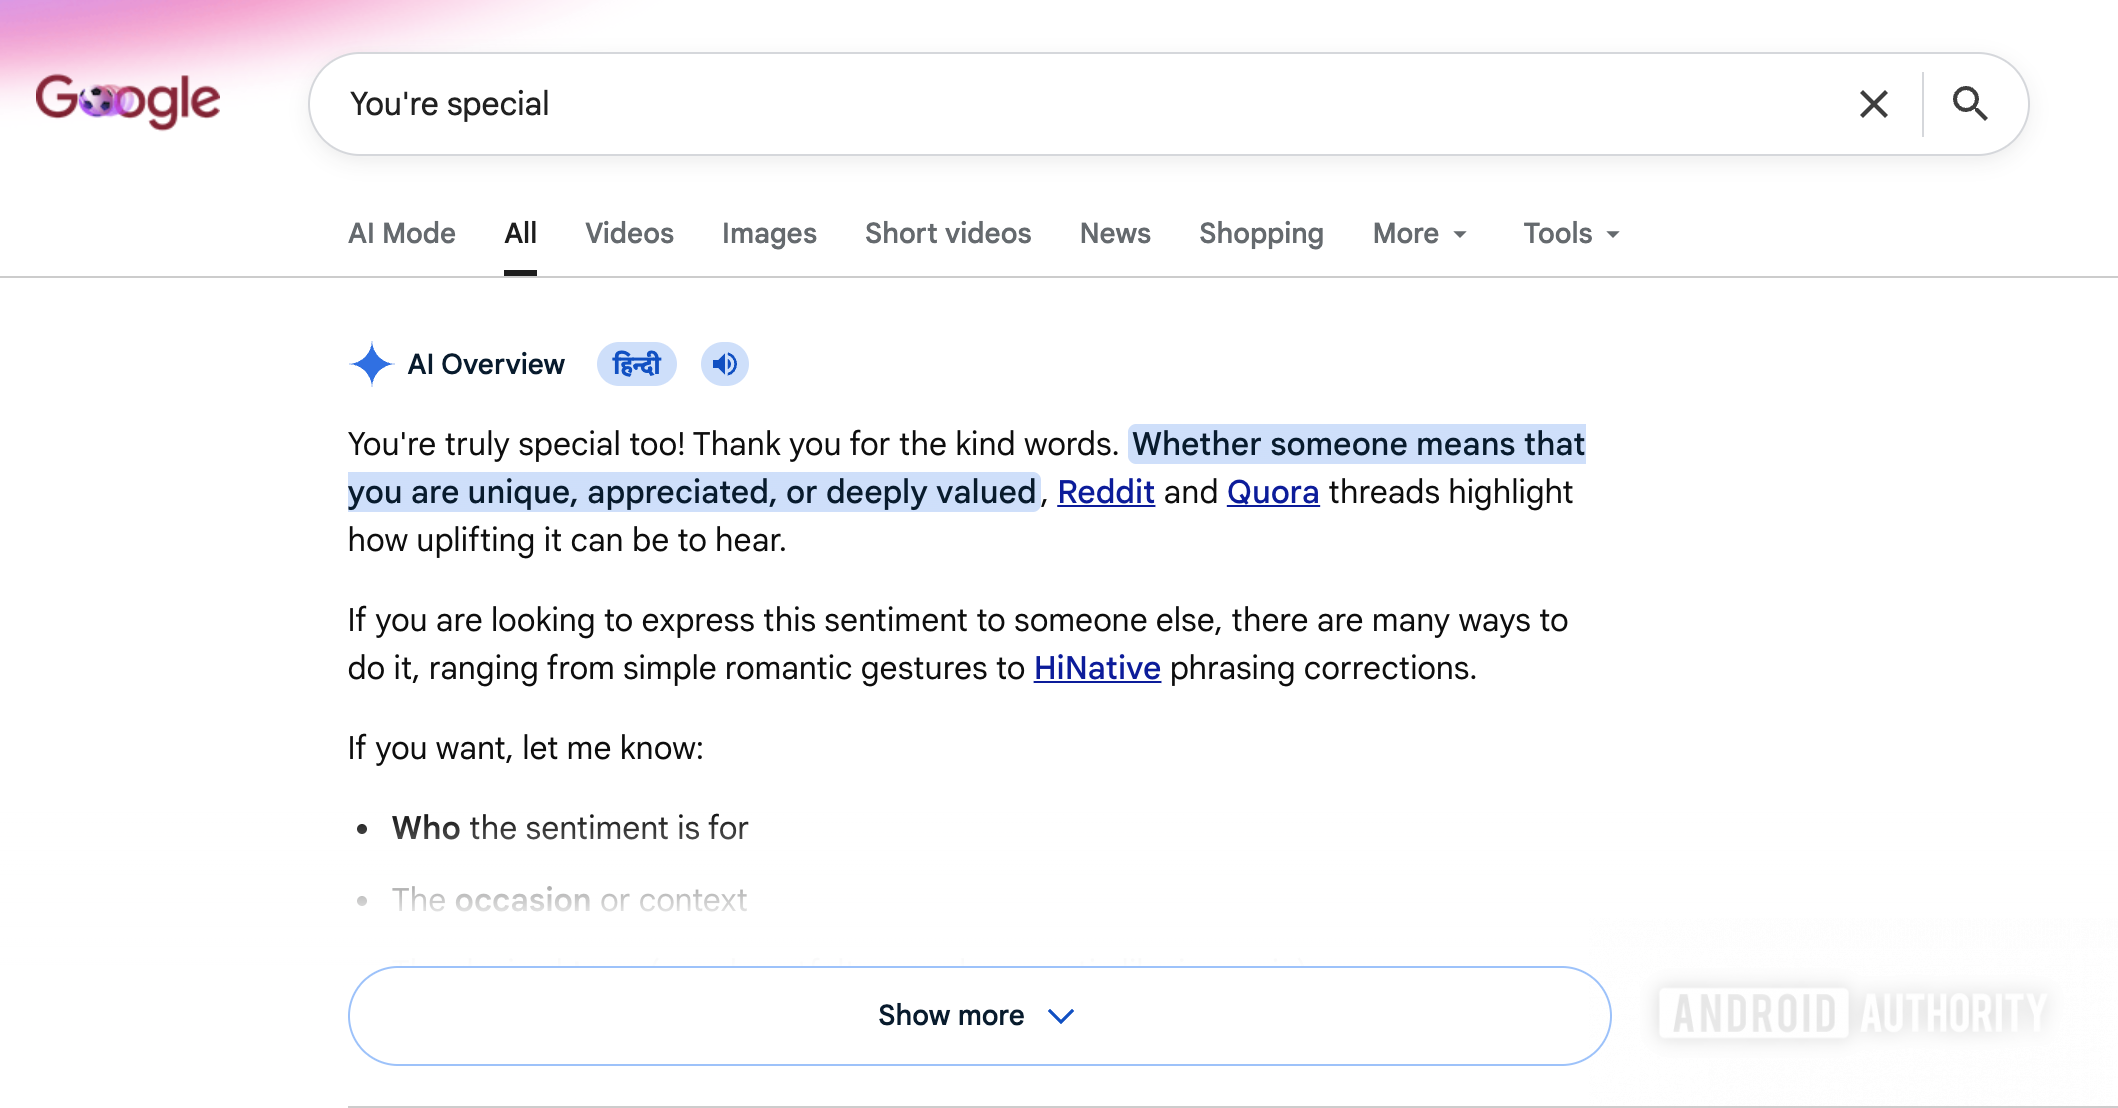This screenshot has width=2118, height=1108.
Task: Play the AI Overview audio with speaker icon
Action: point(725,364)
